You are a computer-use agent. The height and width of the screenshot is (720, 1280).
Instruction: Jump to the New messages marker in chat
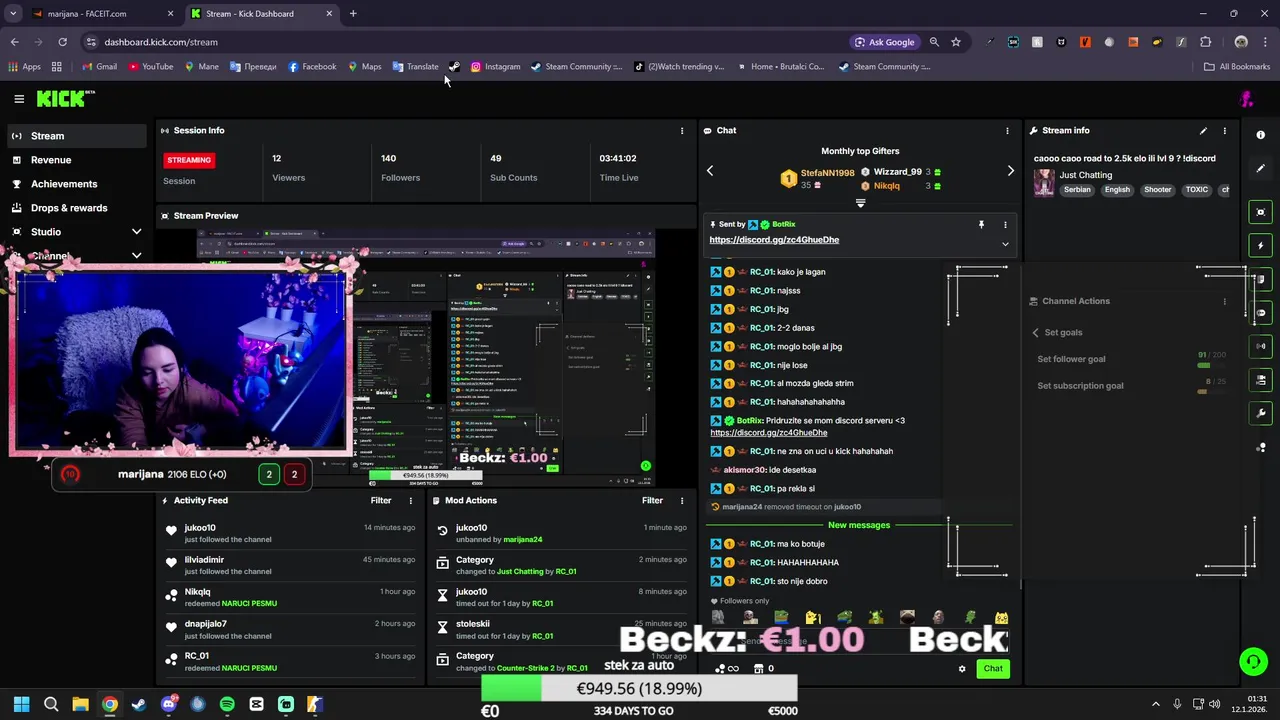coord(859,525)
